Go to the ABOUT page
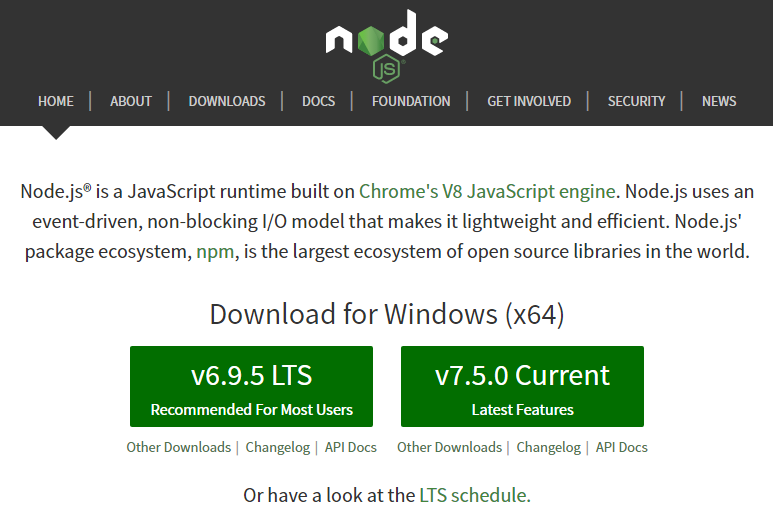The image size is (773, 520). click(131, 101)
